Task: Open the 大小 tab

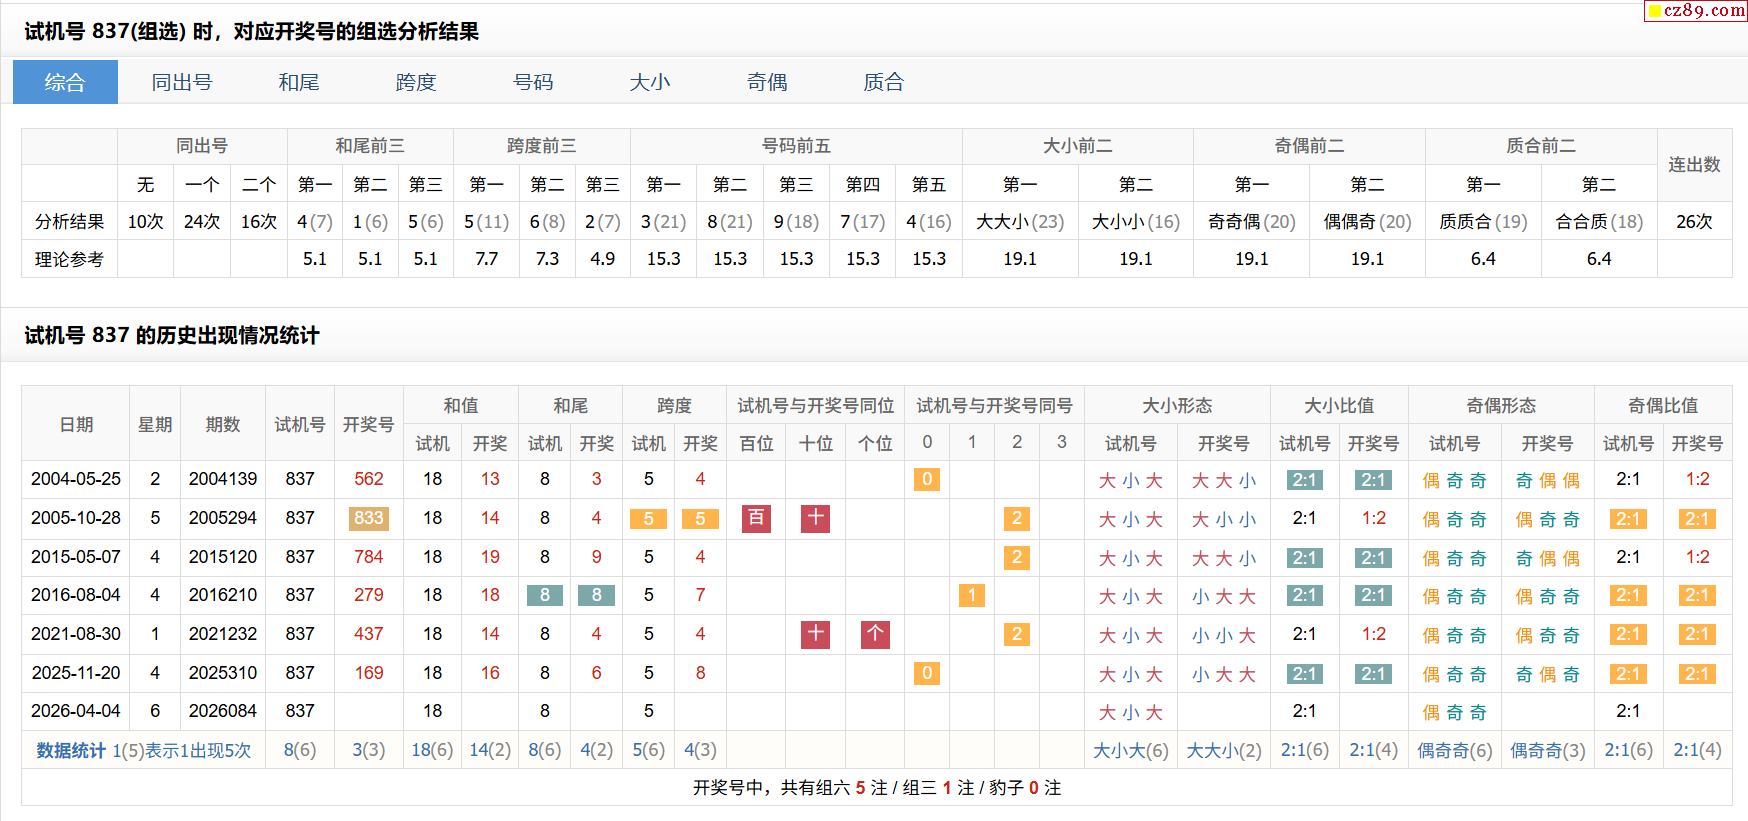Action: tap(650, 82)
